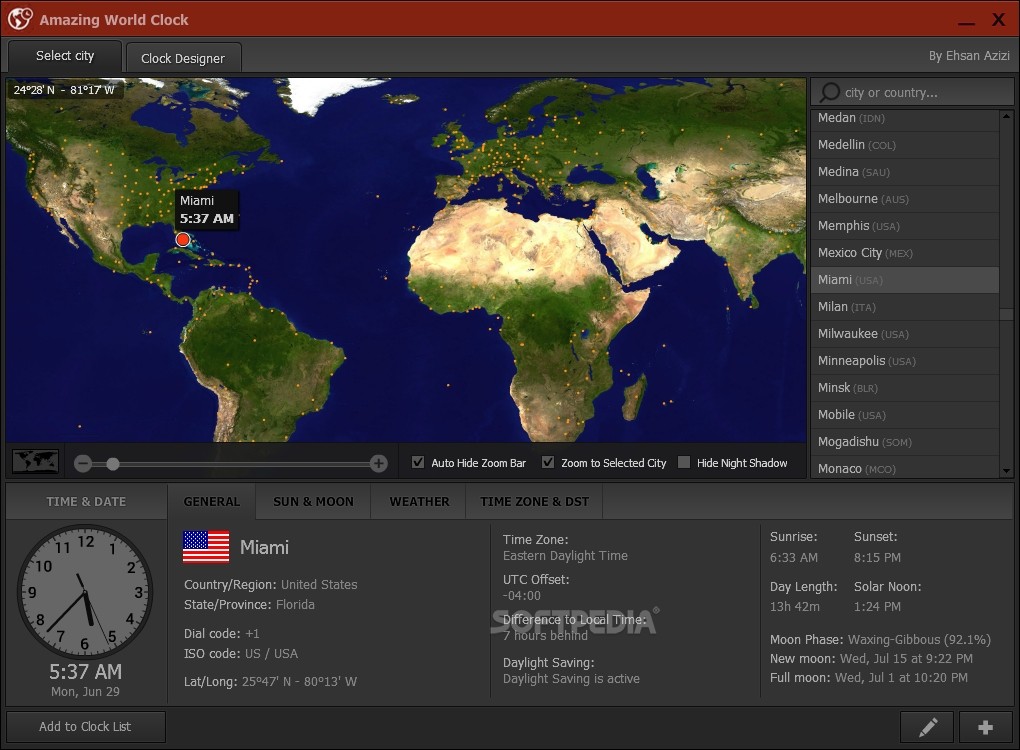Minimize the Amazing World Clock window

click(x=966, y=22)
